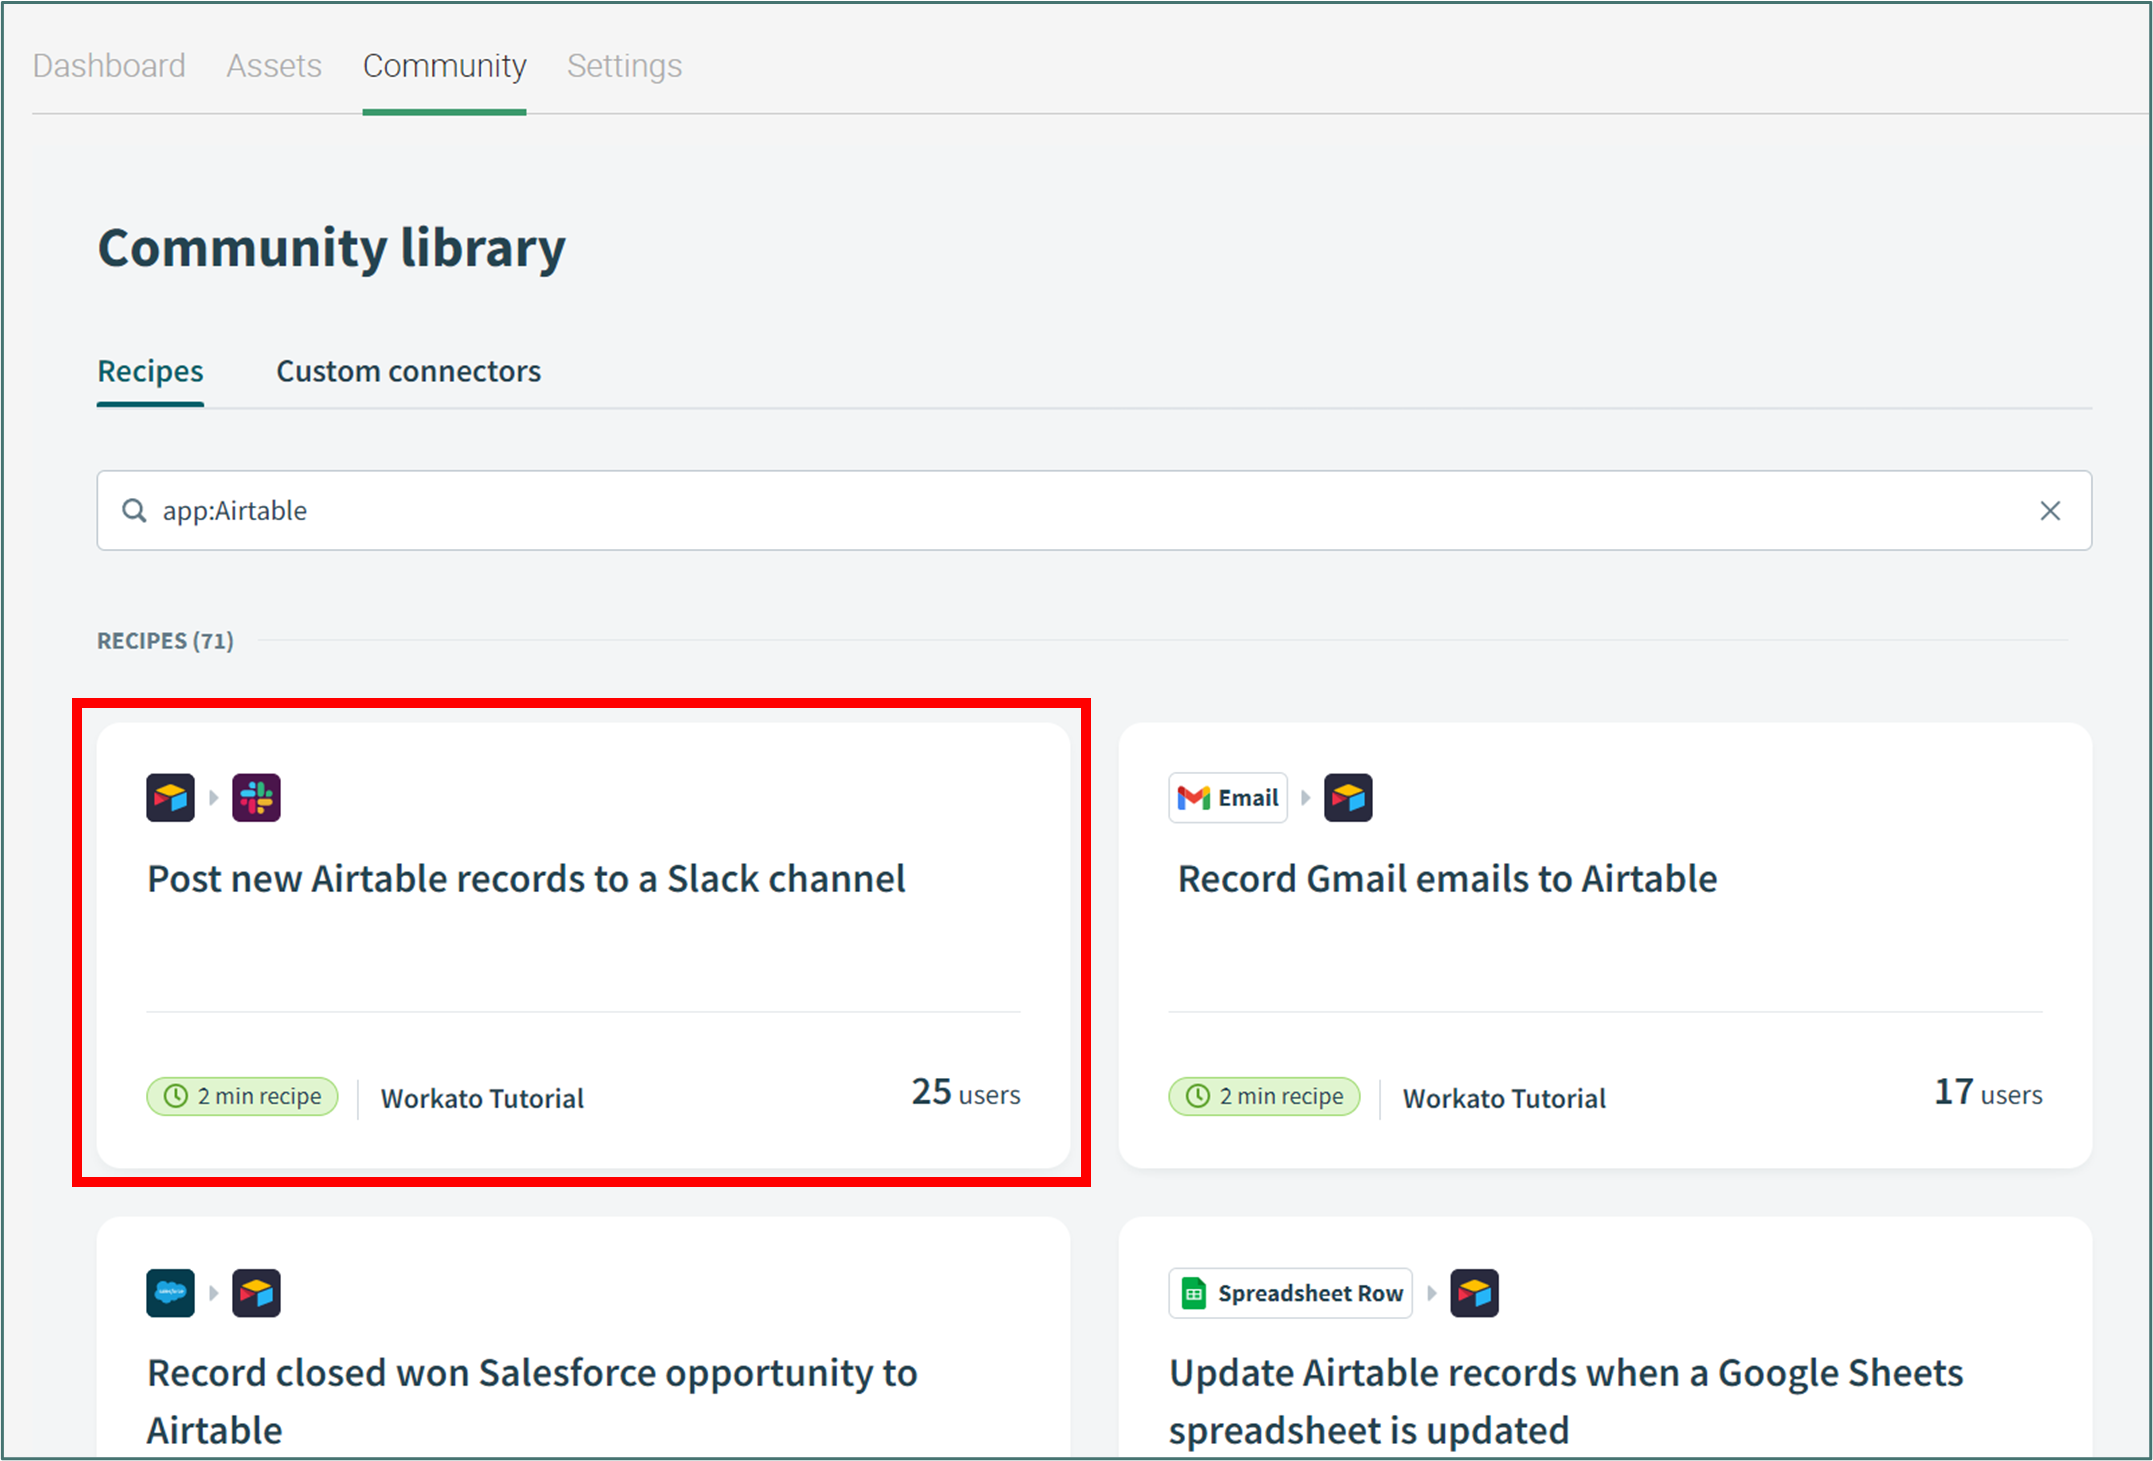Select the Recipes sub-tab
The width and height of the screenshot is (2153, 1461).
point(150,371)
